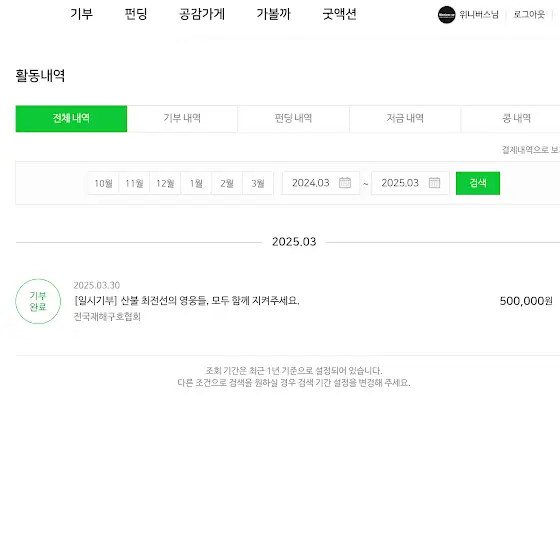Image resolution: width=560 pixels, height=560 pixels.
Task: Click the 로그아웃 link
Action: (529, 15)
